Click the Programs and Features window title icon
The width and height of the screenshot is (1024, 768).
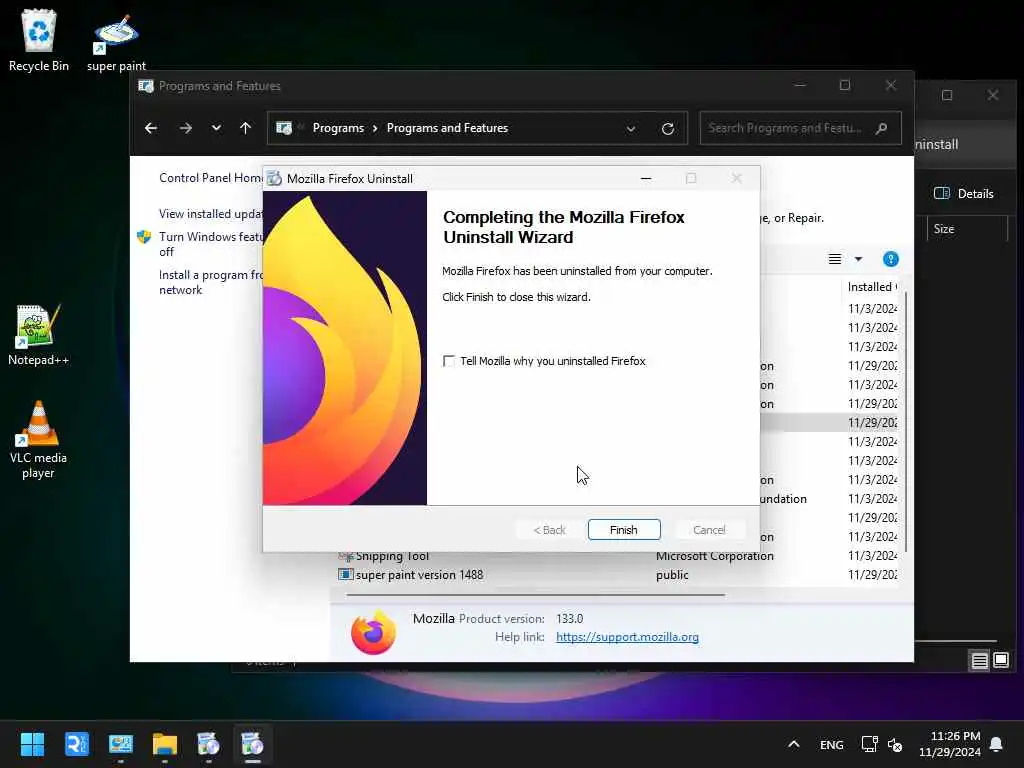coord(146,86)
